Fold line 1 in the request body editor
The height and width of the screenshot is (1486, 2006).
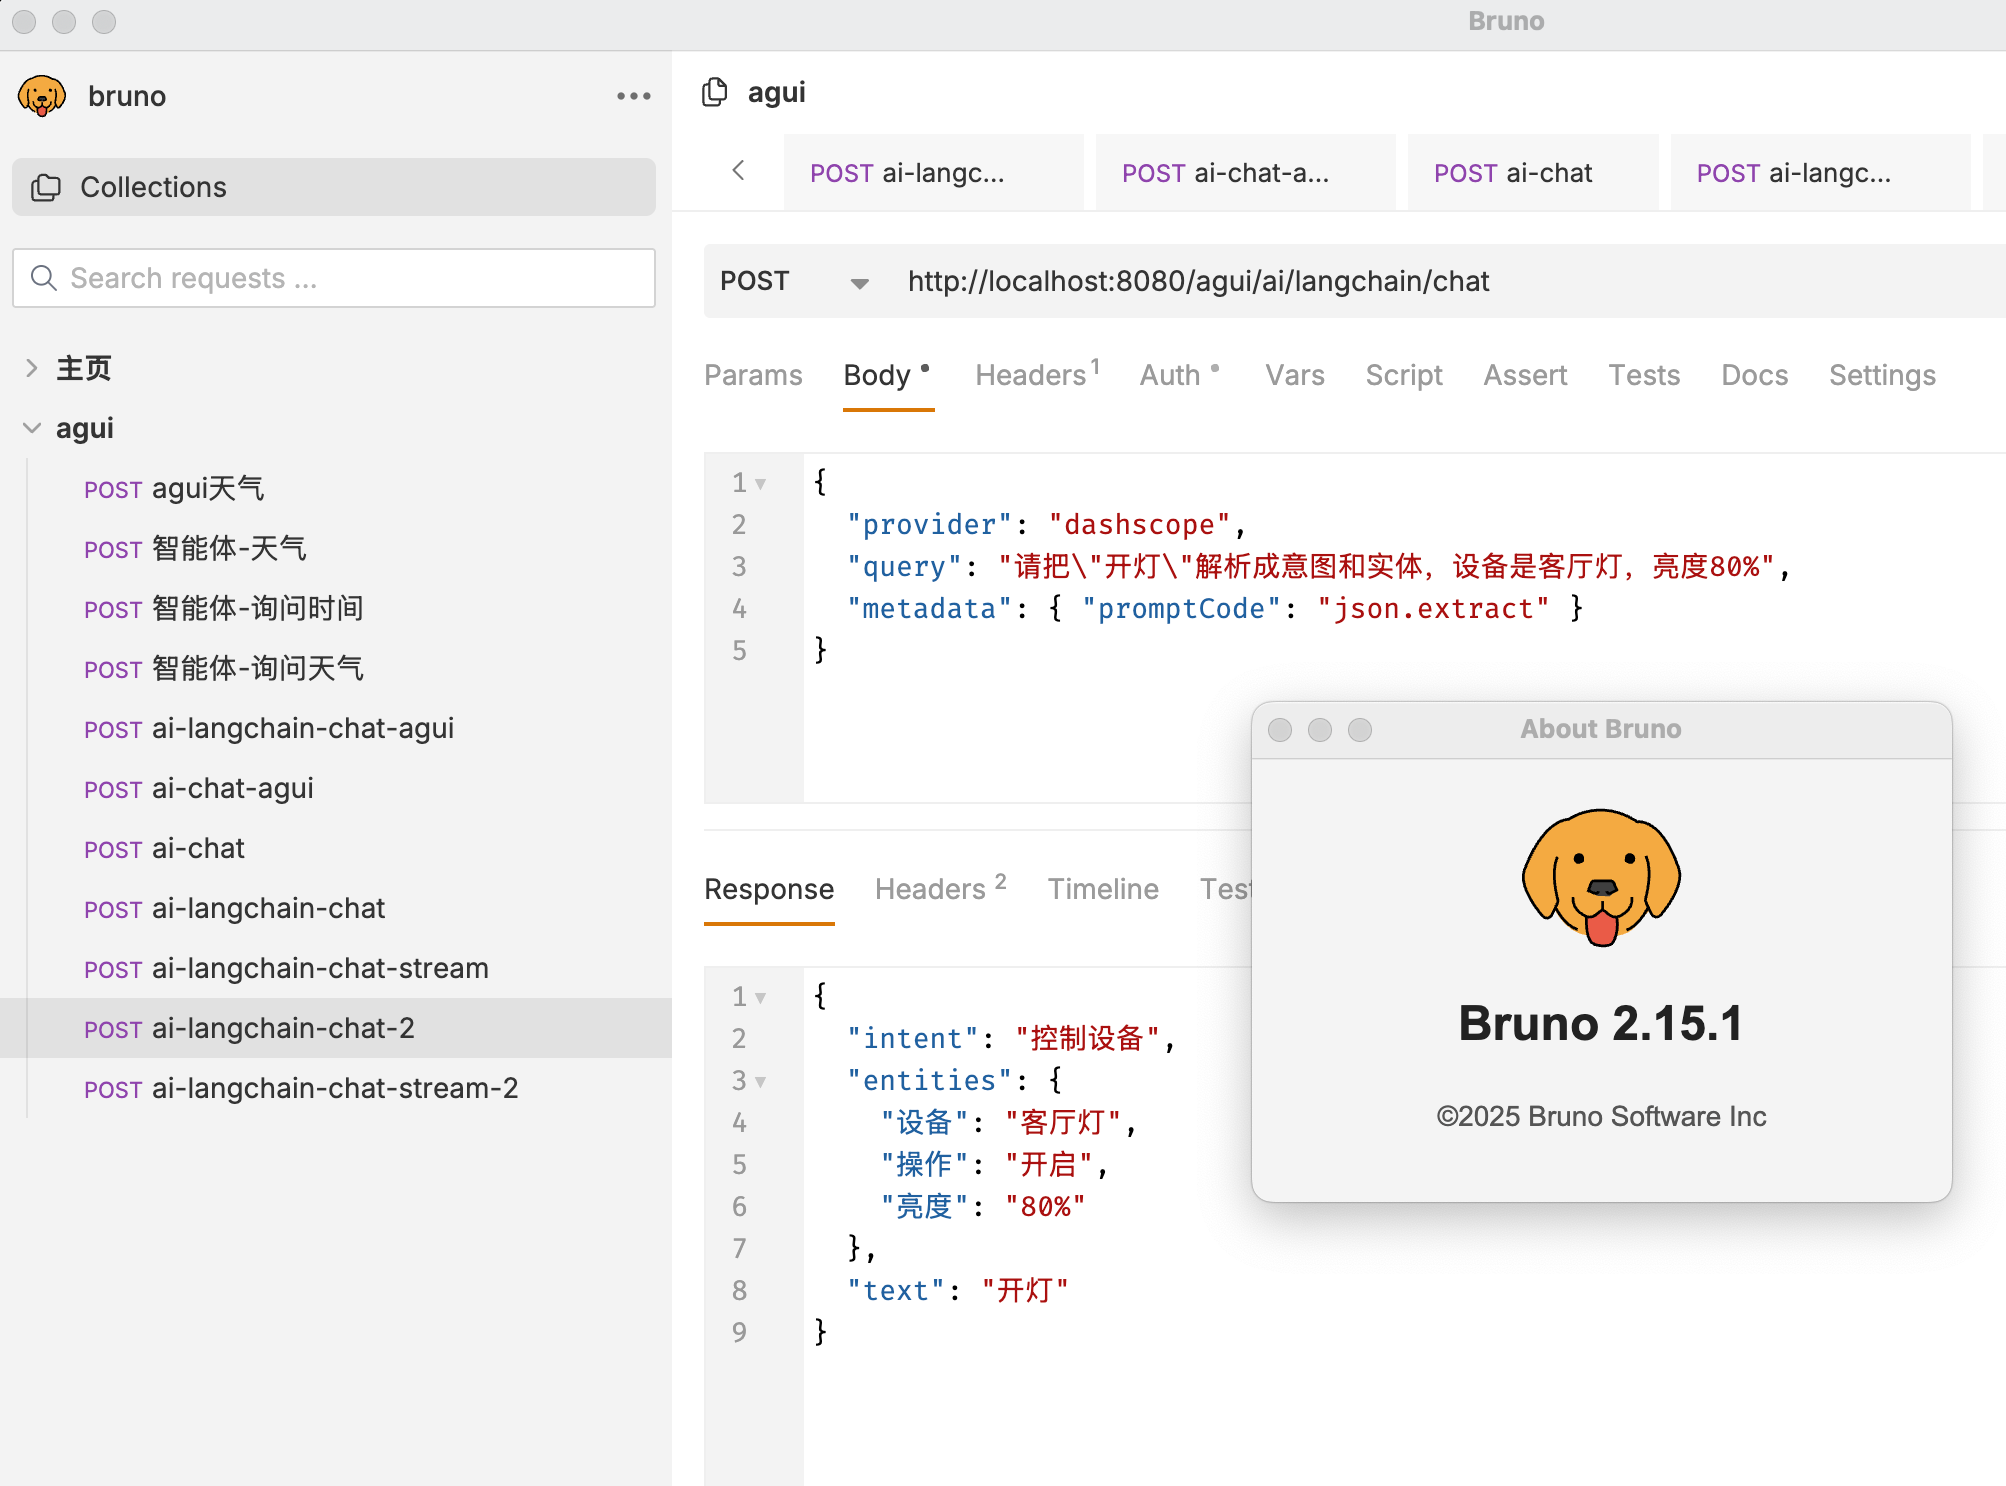(x=761, y=484)
